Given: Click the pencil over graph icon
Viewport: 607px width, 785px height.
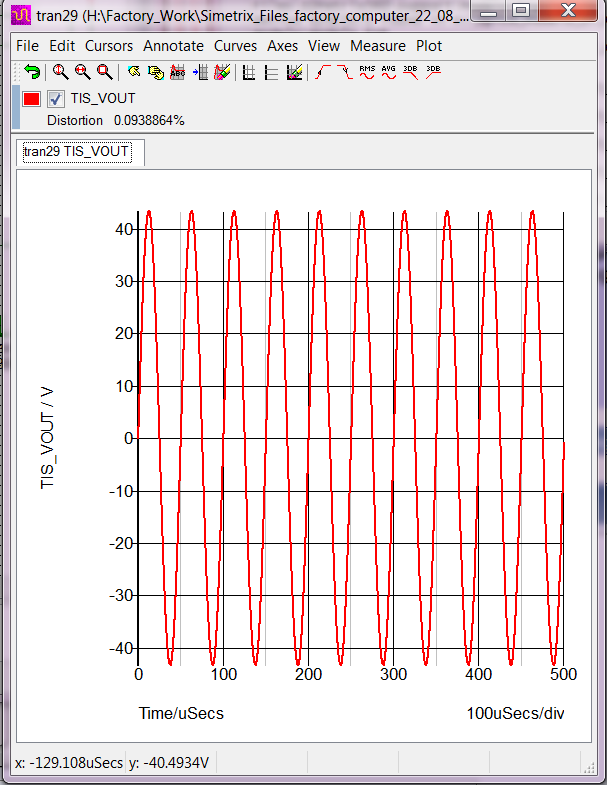Looking at the screenshot, I should [x=222, y=73].
